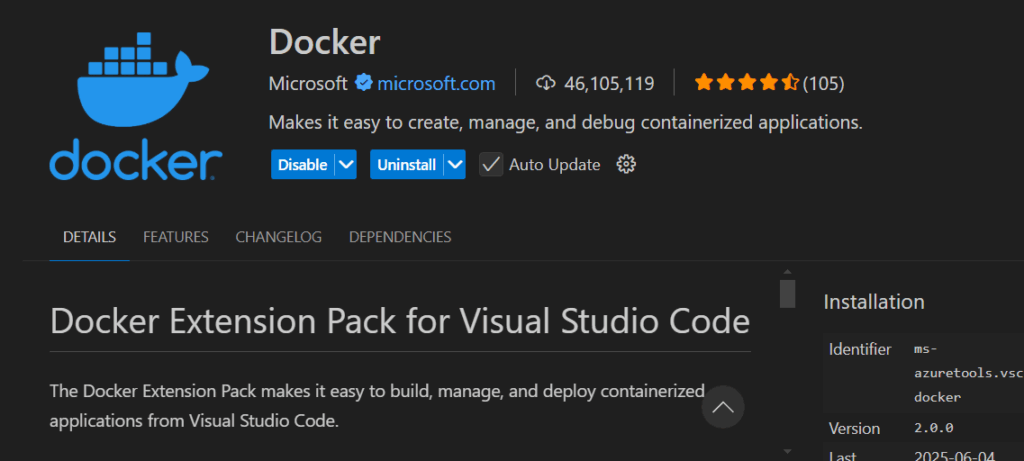Click the Docker whale logo image

pos(136,106)
